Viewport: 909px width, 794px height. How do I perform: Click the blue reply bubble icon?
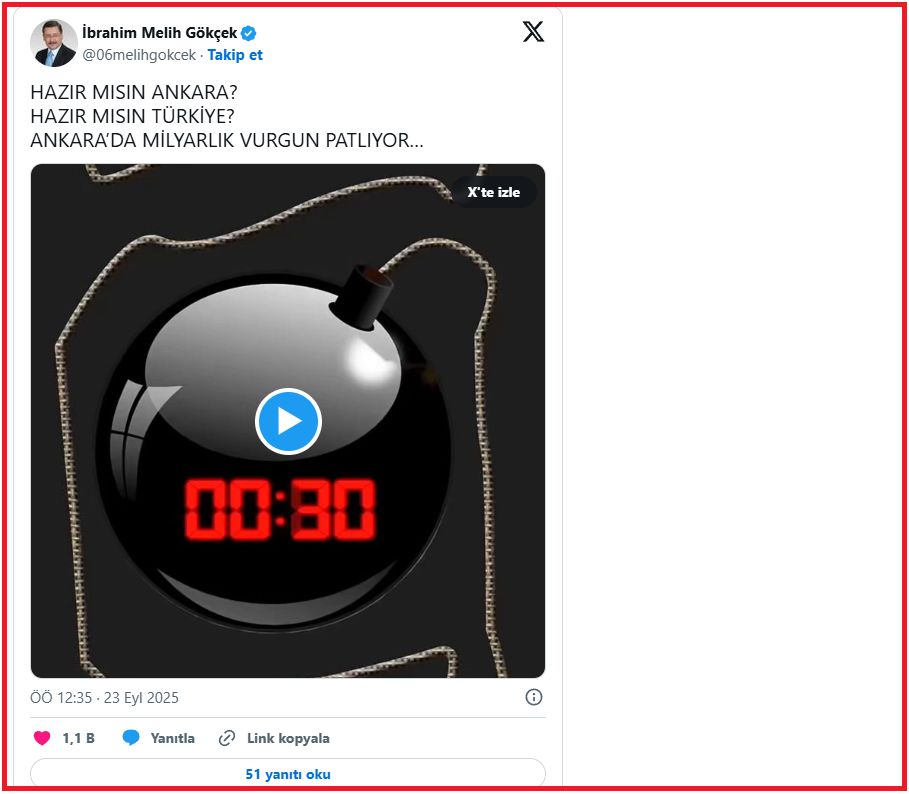tap(131, 738)
